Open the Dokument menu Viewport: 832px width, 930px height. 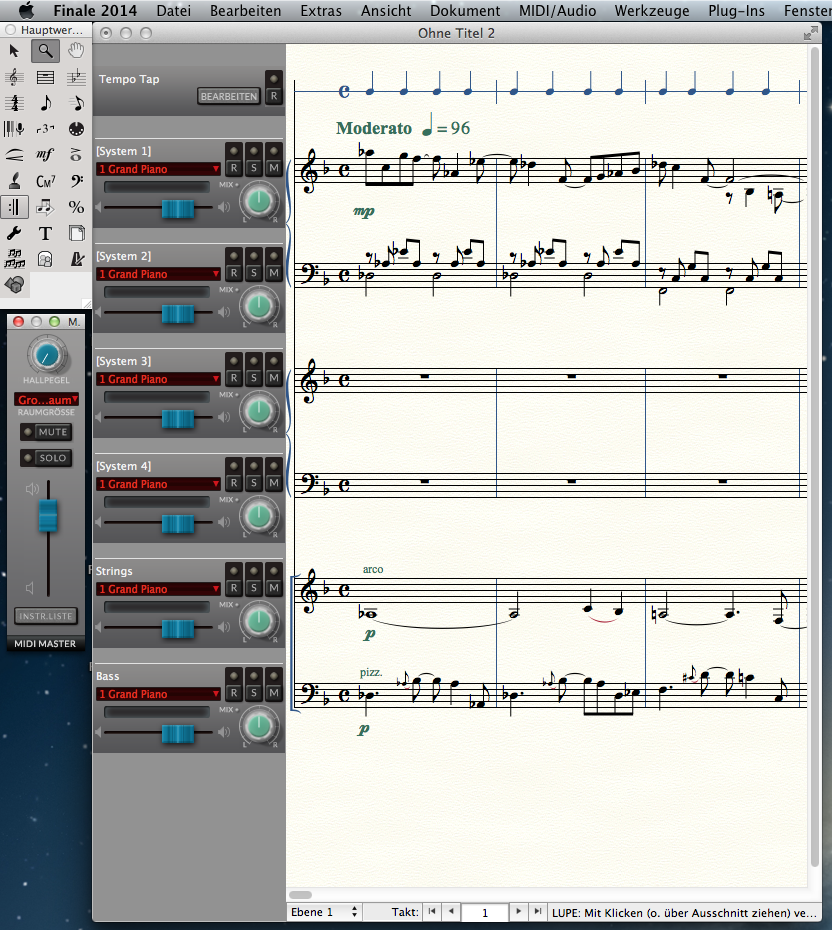[x=465, y=11]
